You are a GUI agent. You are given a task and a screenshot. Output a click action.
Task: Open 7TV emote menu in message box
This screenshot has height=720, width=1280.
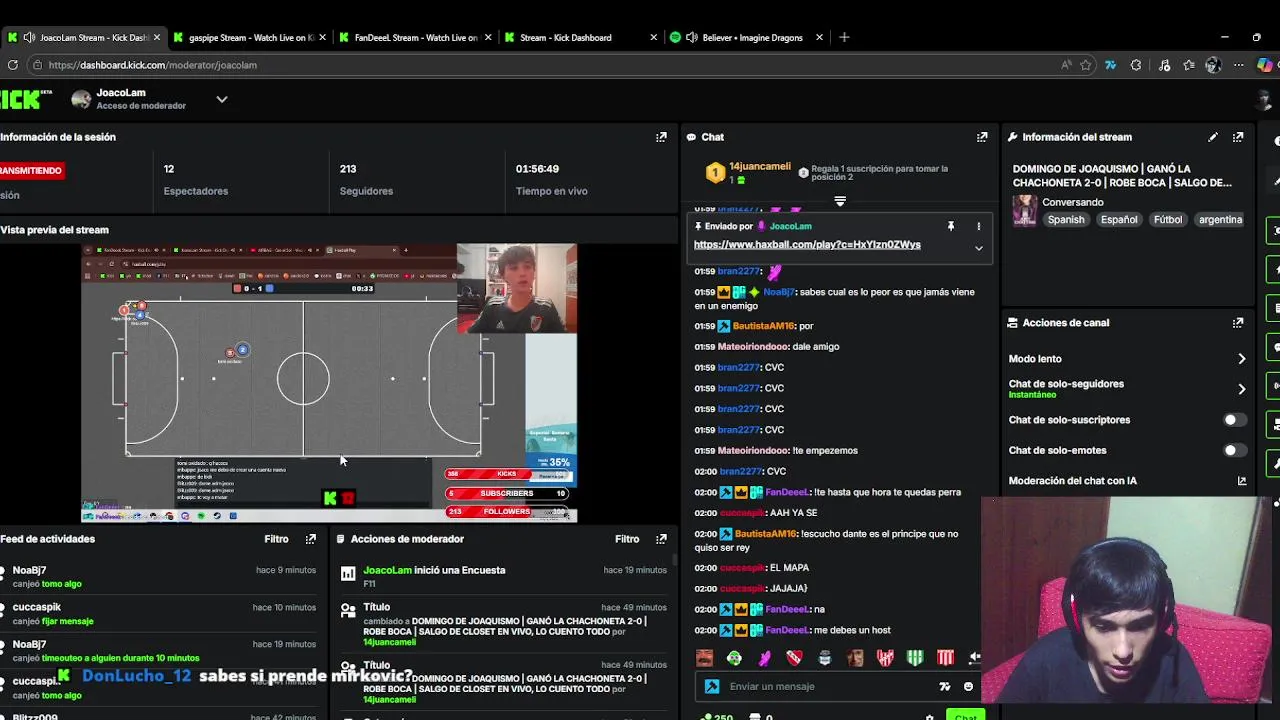pos(944,687)
